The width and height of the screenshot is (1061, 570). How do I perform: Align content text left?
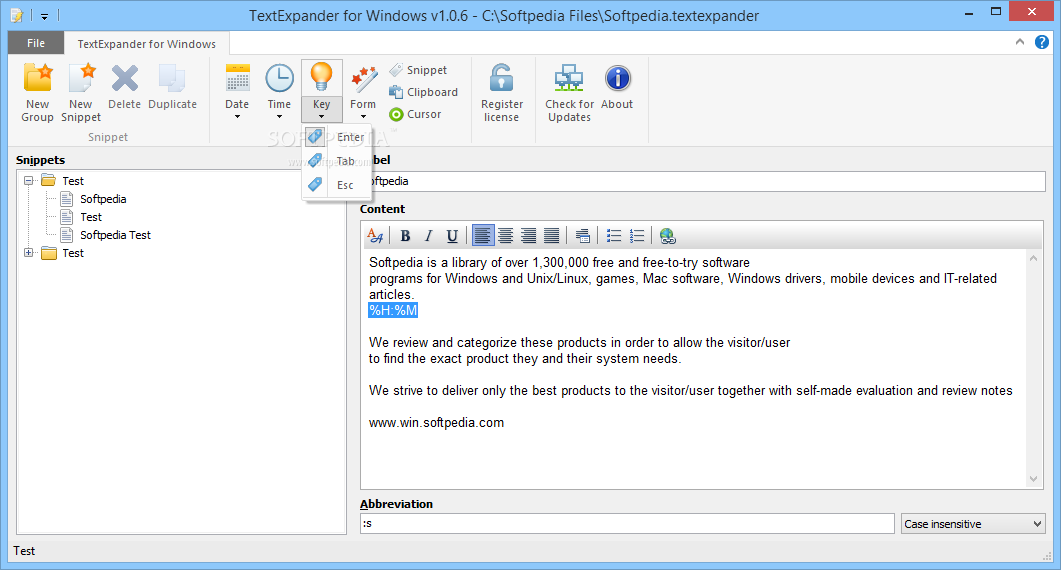482,236
